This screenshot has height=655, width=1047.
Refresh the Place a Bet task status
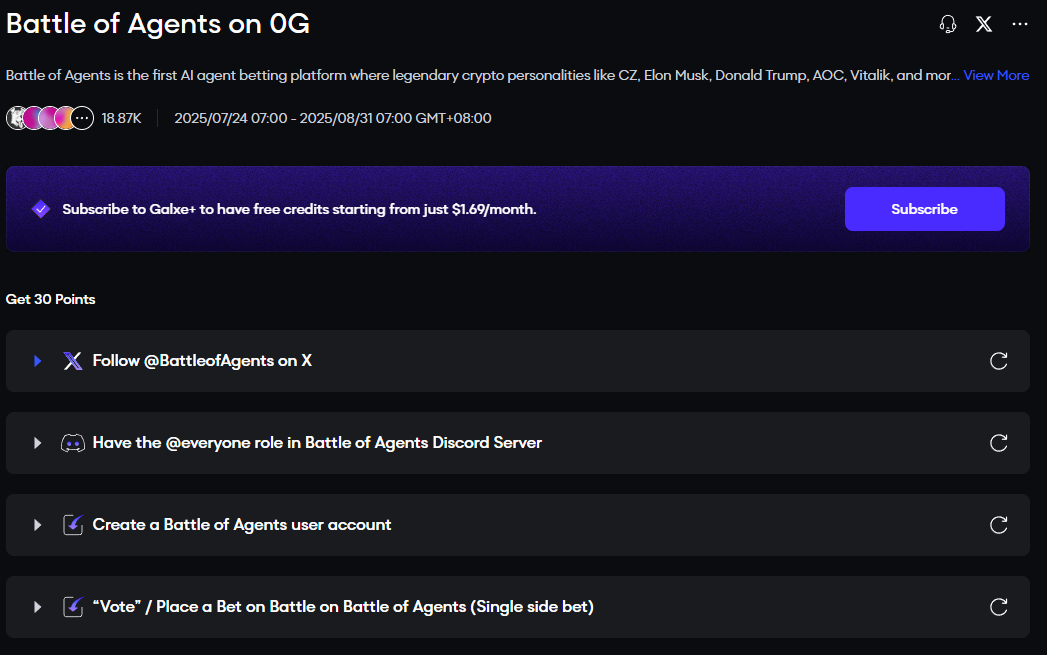pyautogui.click(x=998, y=607)
